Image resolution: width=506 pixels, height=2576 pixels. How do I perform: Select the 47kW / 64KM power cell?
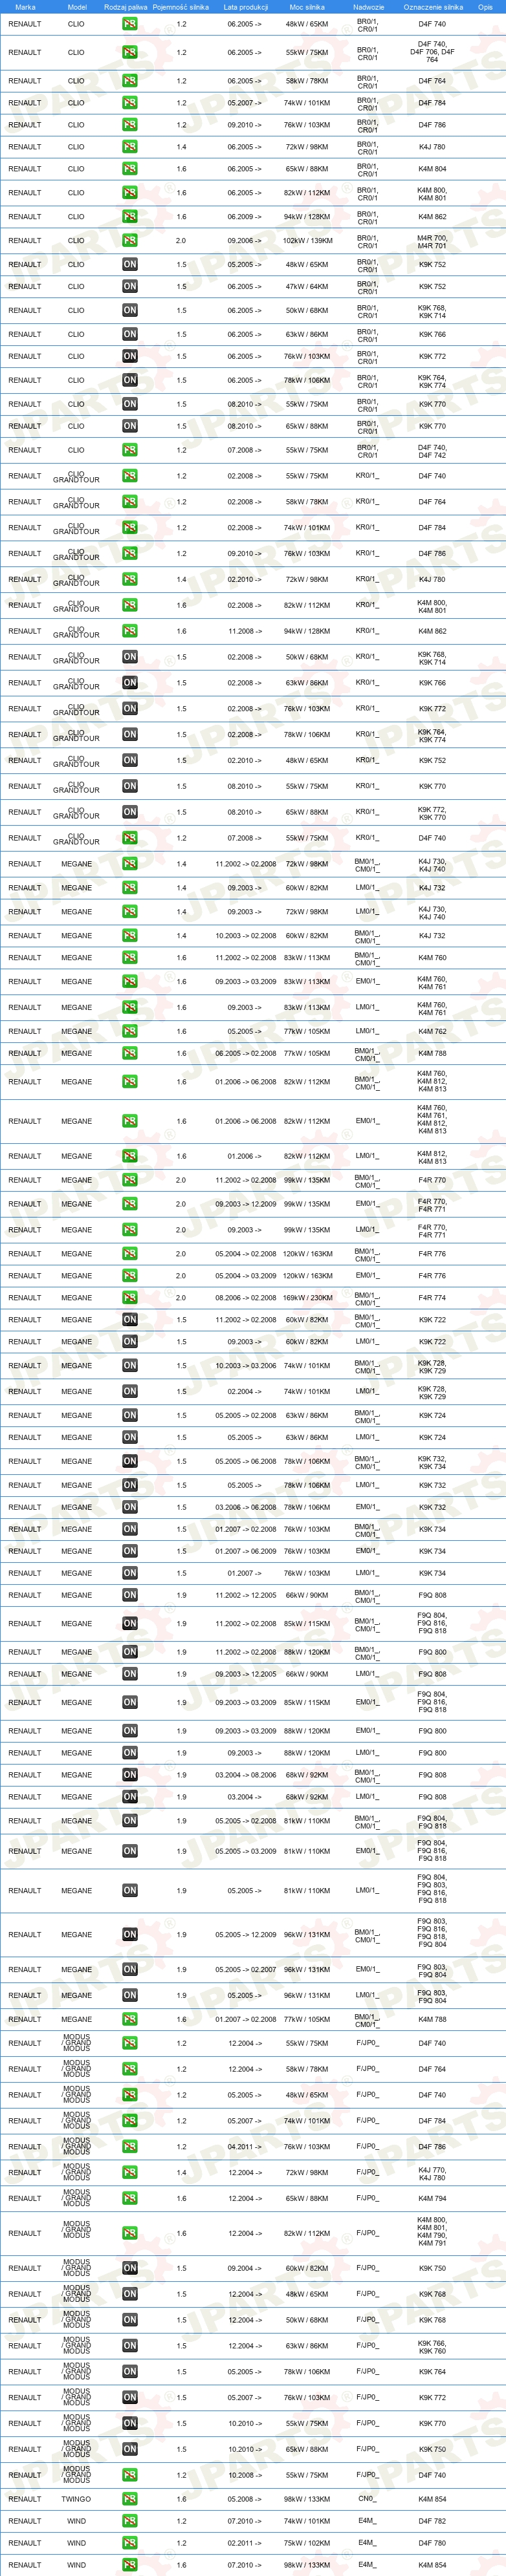(x=307, y=287)
